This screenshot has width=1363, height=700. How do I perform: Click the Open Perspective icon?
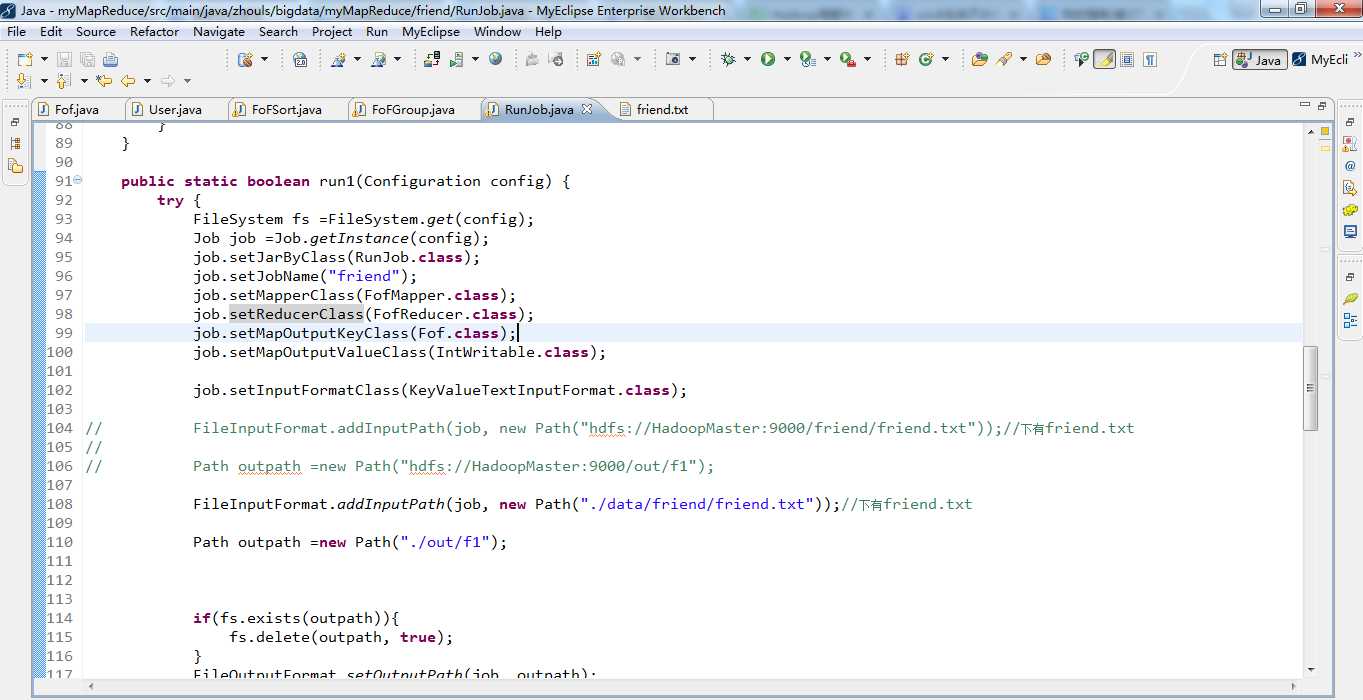pos(1220,60)
